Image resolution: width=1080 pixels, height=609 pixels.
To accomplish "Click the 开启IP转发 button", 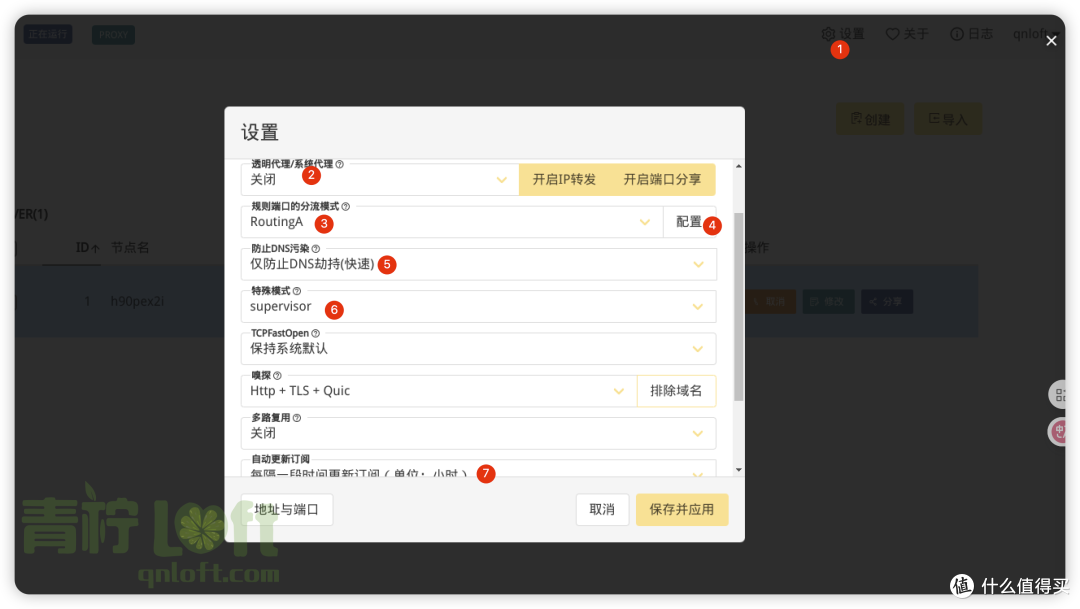I will [x=564, y=179].
